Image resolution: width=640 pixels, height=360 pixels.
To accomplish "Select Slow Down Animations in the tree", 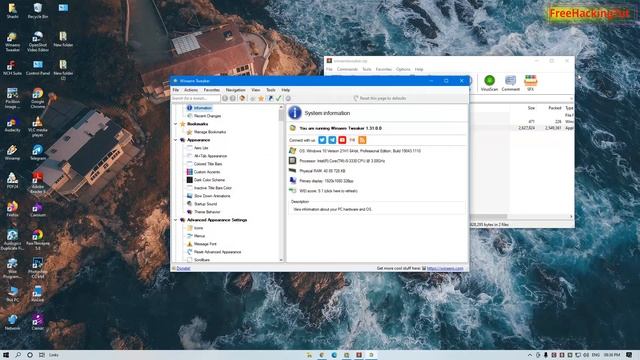I will click(212, 196).
